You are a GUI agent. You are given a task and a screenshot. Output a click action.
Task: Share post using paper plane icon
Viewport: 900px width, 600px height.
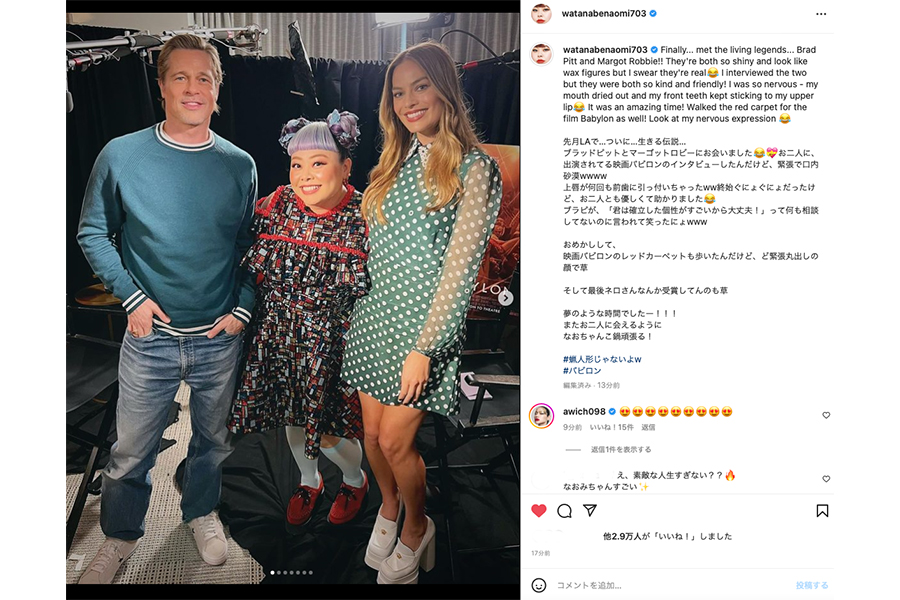click(x=589, y=510)
